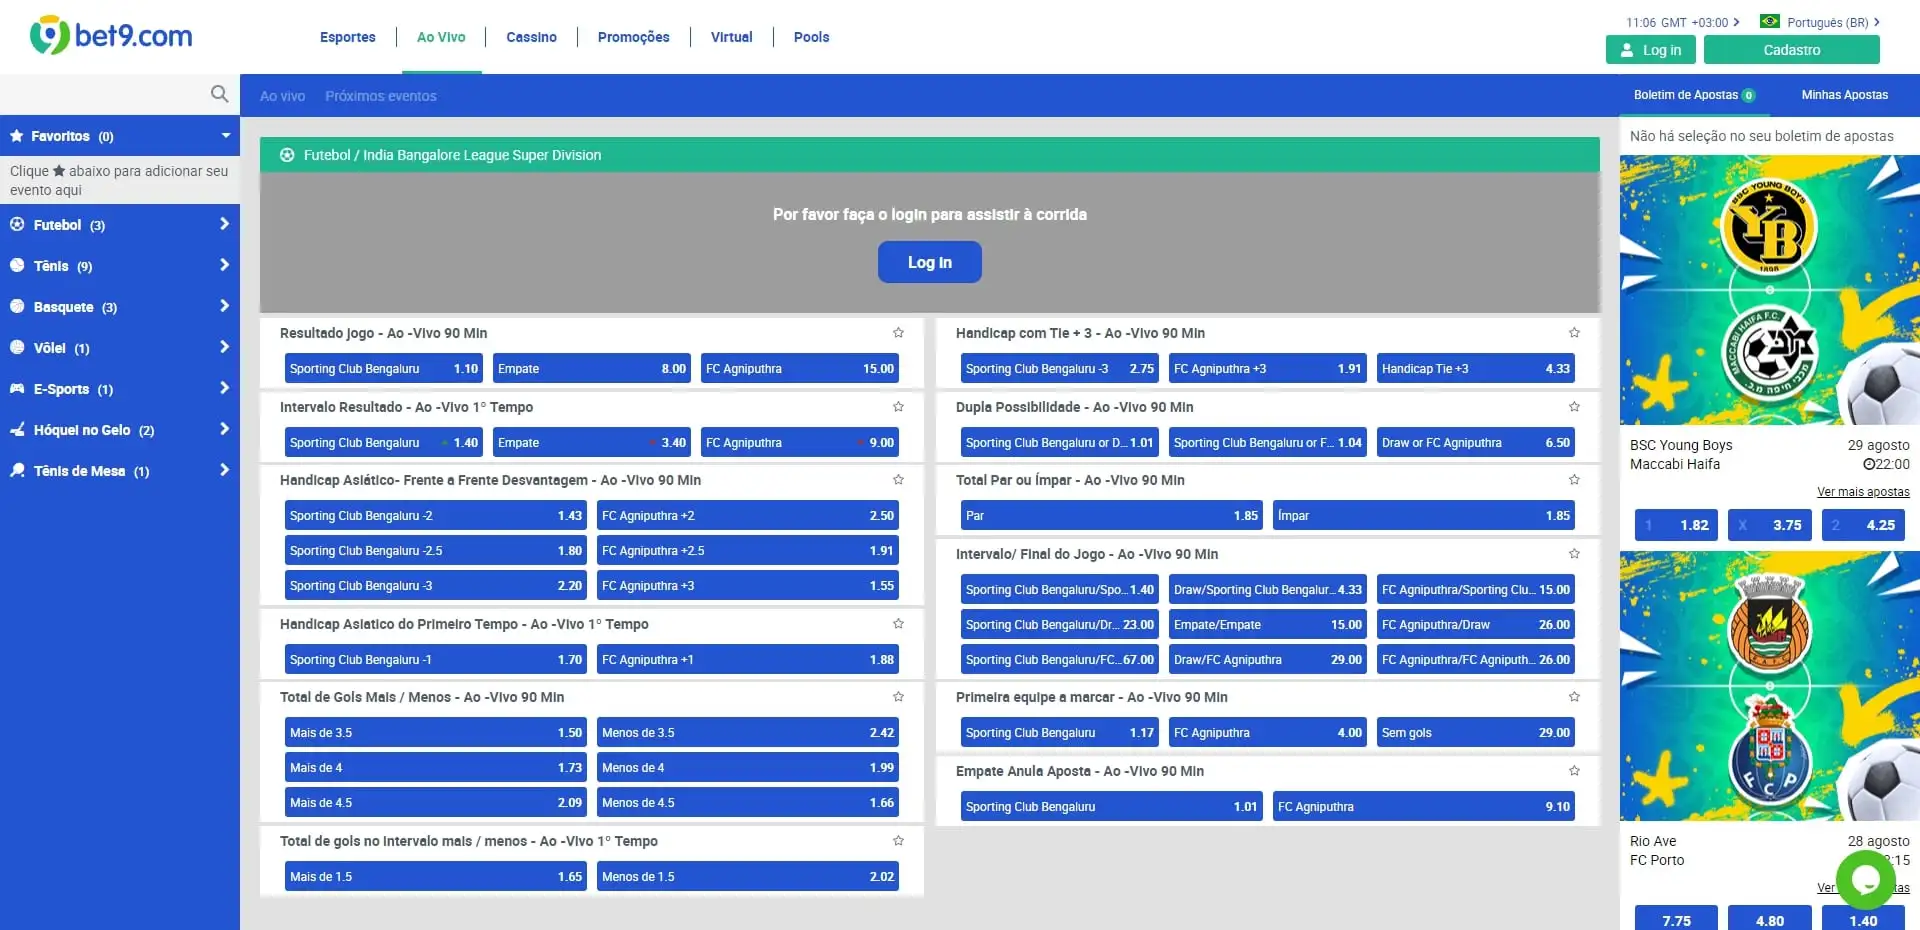Click the green Cadastro button
The height and width of the screenshot is (930, 1920).
[1791, 50]
